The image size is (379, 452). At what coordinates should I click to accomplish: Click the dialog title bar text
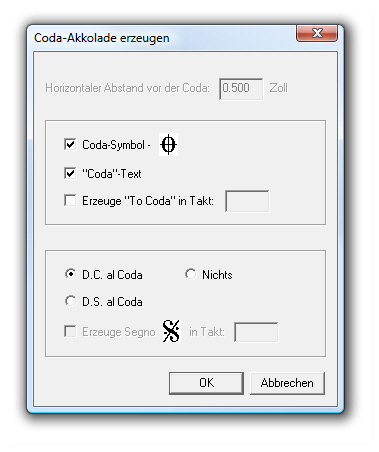pos(102,38)
